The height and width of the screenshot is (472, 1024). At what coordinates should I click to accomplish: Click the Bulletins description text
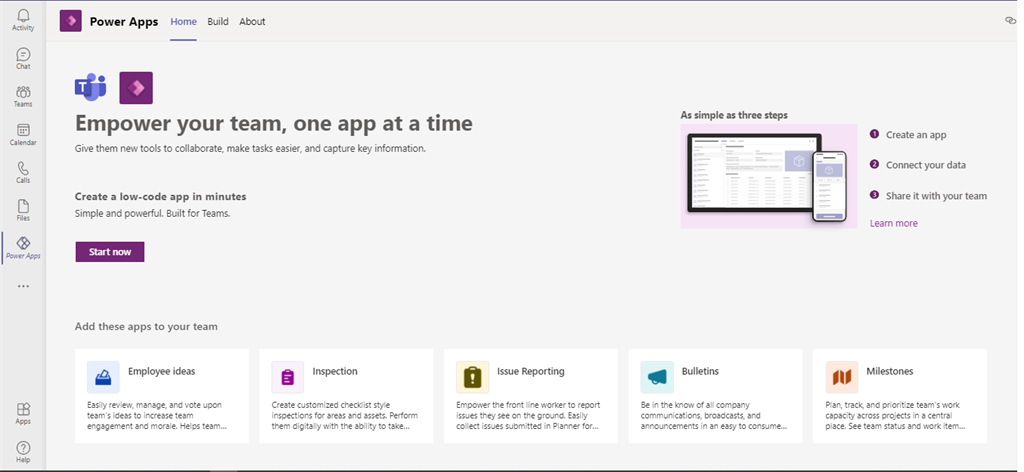(x=714, y=416)
